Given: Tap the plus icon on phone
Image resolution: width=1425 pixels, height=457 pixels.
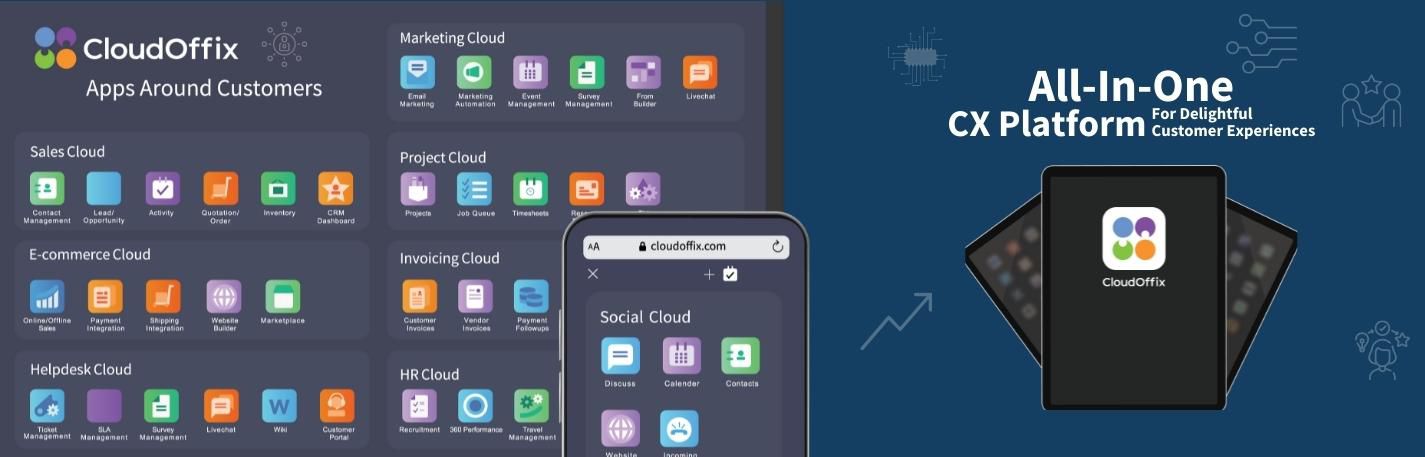Looking at the screenshot, I should coord(709,274).
